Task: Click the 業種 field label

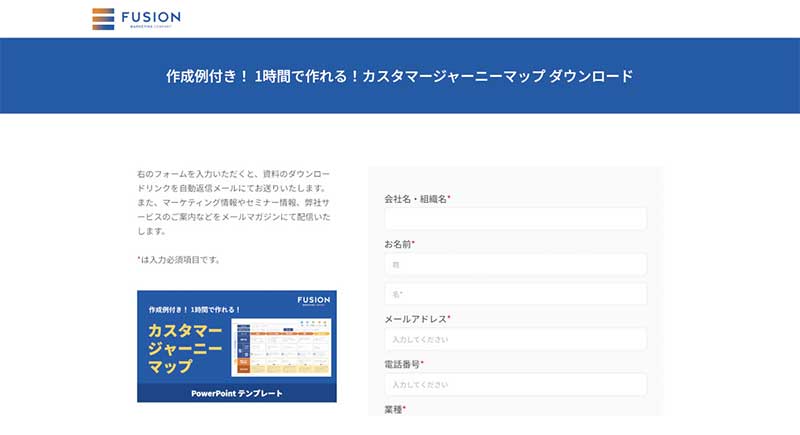Action: (x=395, y=410)
